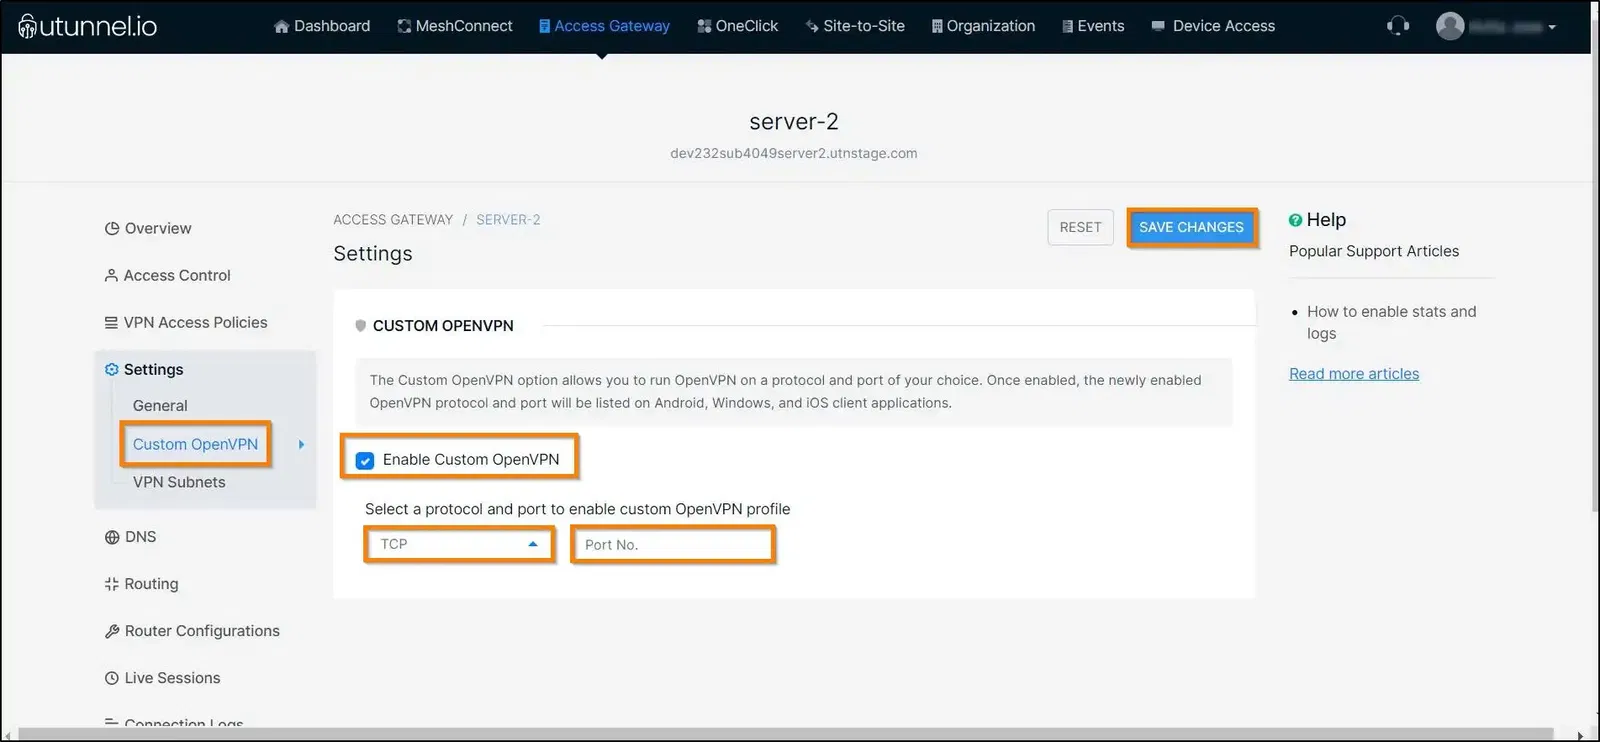The width and height of the screenshot is (1600, 742).
Task: Click the ACCESS GATEWAY breadcrumb link
Action: click(x=393, y=220)
